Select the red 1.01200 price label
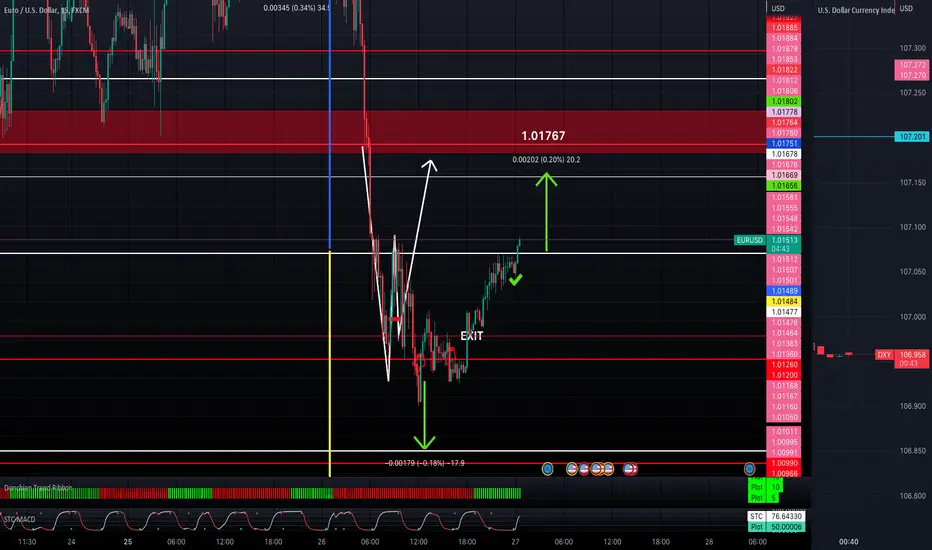 pyautogui.click(x=784, y=376)
